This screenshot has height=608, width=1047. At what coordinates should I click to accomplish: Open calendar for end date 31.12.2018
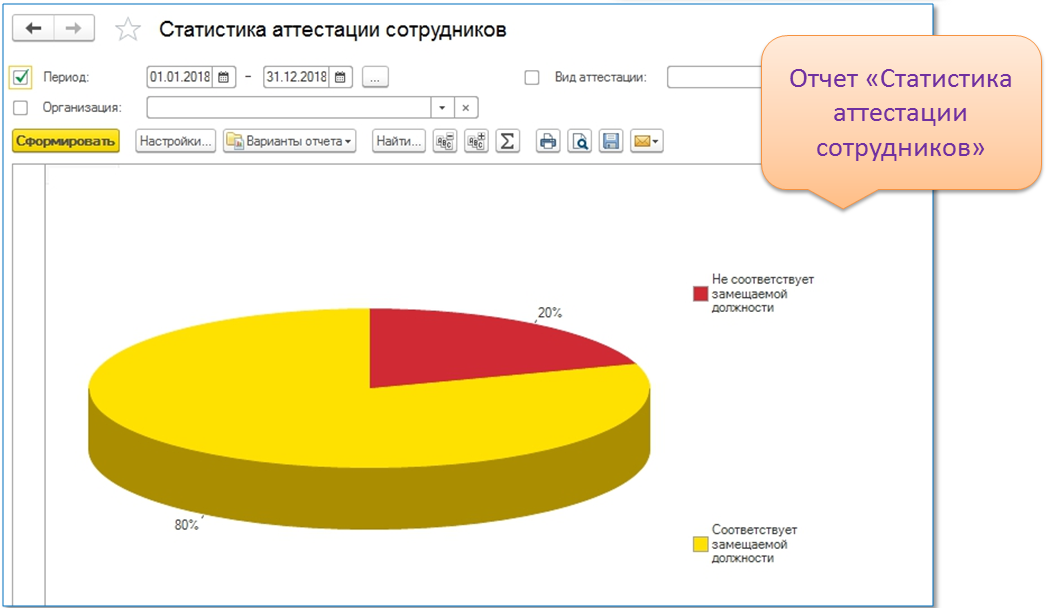coord(341,77)
